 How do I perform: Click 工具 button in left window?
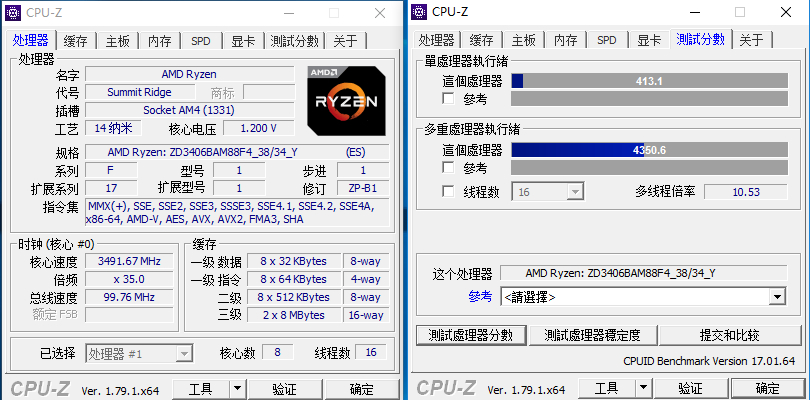point(200,389)
